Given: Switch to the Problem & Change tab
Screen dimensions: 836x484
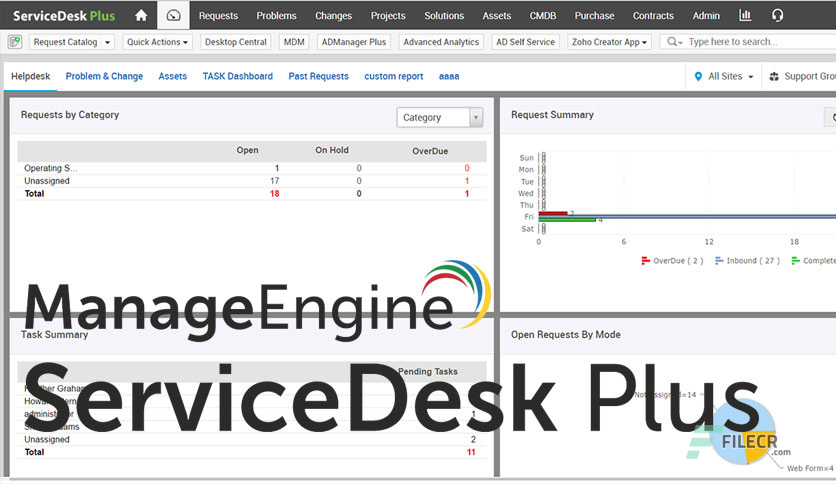Looking at the screenshot, I should point(104,76).
